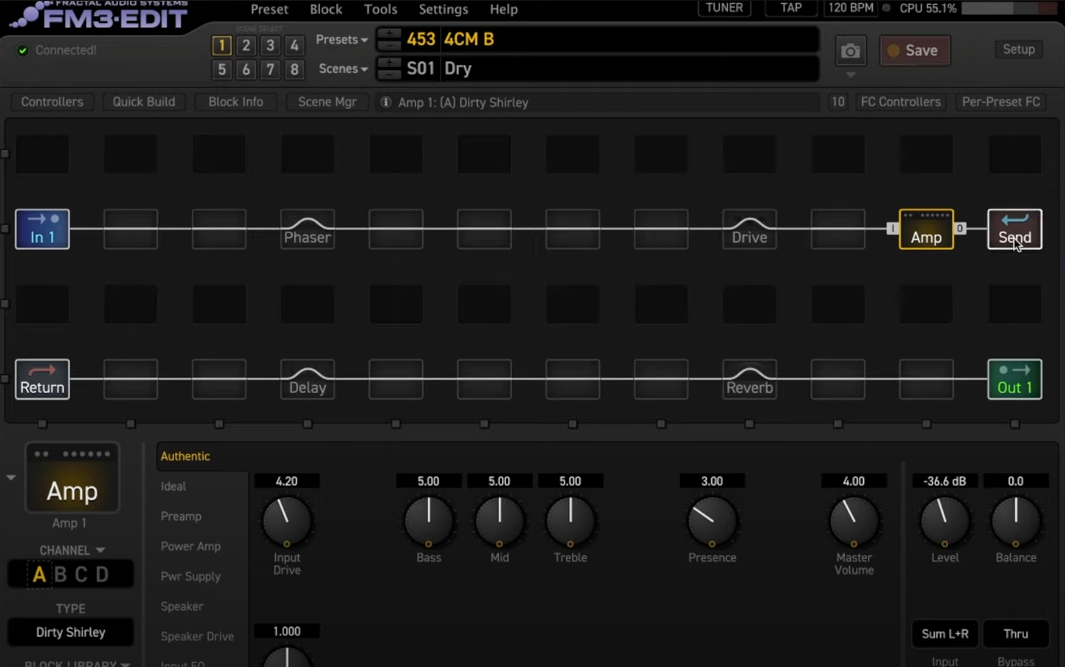Open the Scenes dropdown
This screenshot has width=1065, height=667.
[343, 69]
